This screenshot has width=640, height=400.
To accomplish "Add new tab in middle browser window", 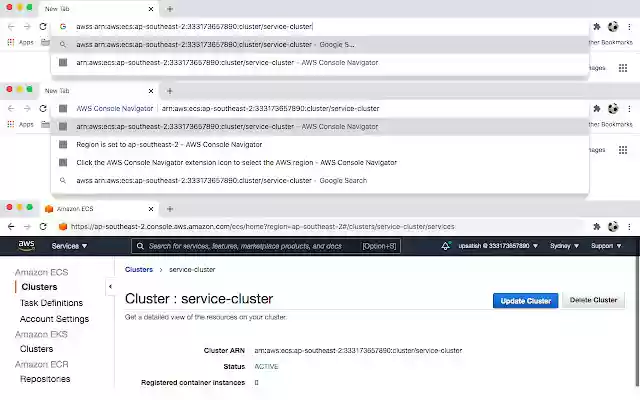I will 170,91.
